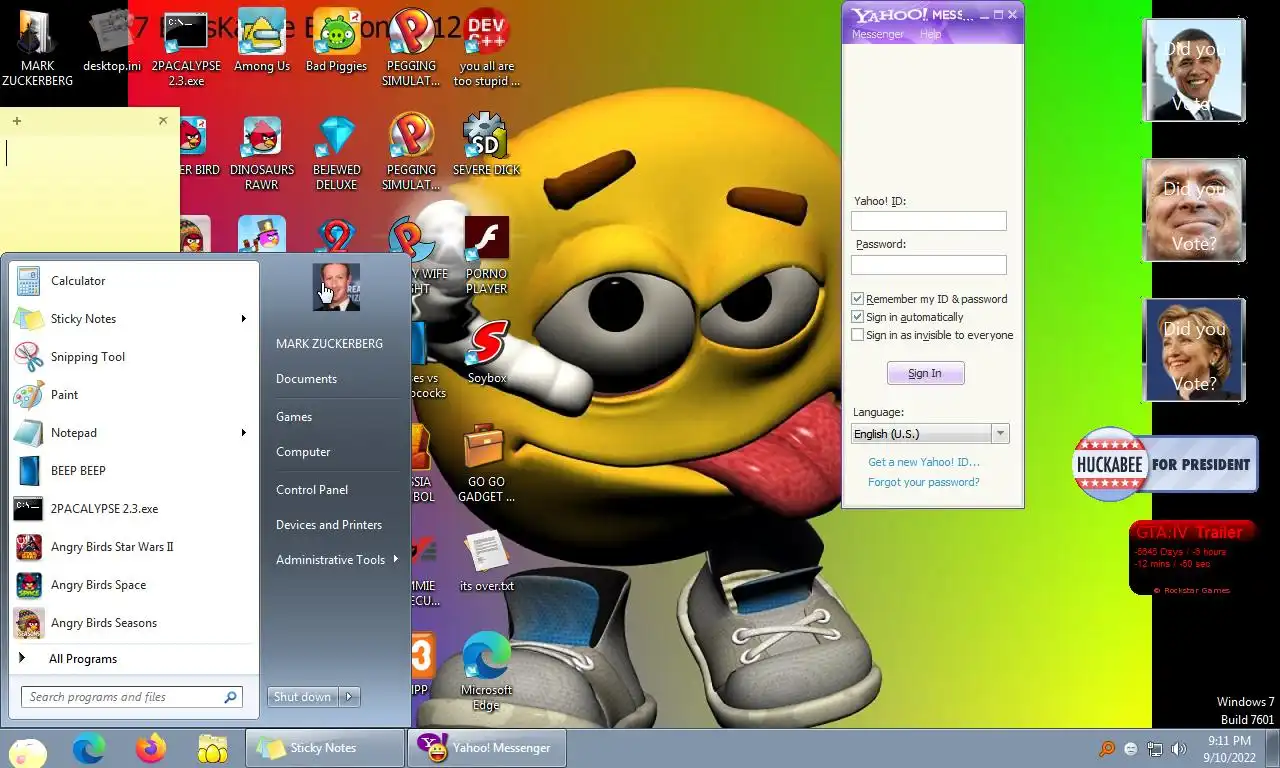The width and height of the screenshot is (1280, 768).
Task: Switch to Sticky Notes taskbar button
Action: 324,748
